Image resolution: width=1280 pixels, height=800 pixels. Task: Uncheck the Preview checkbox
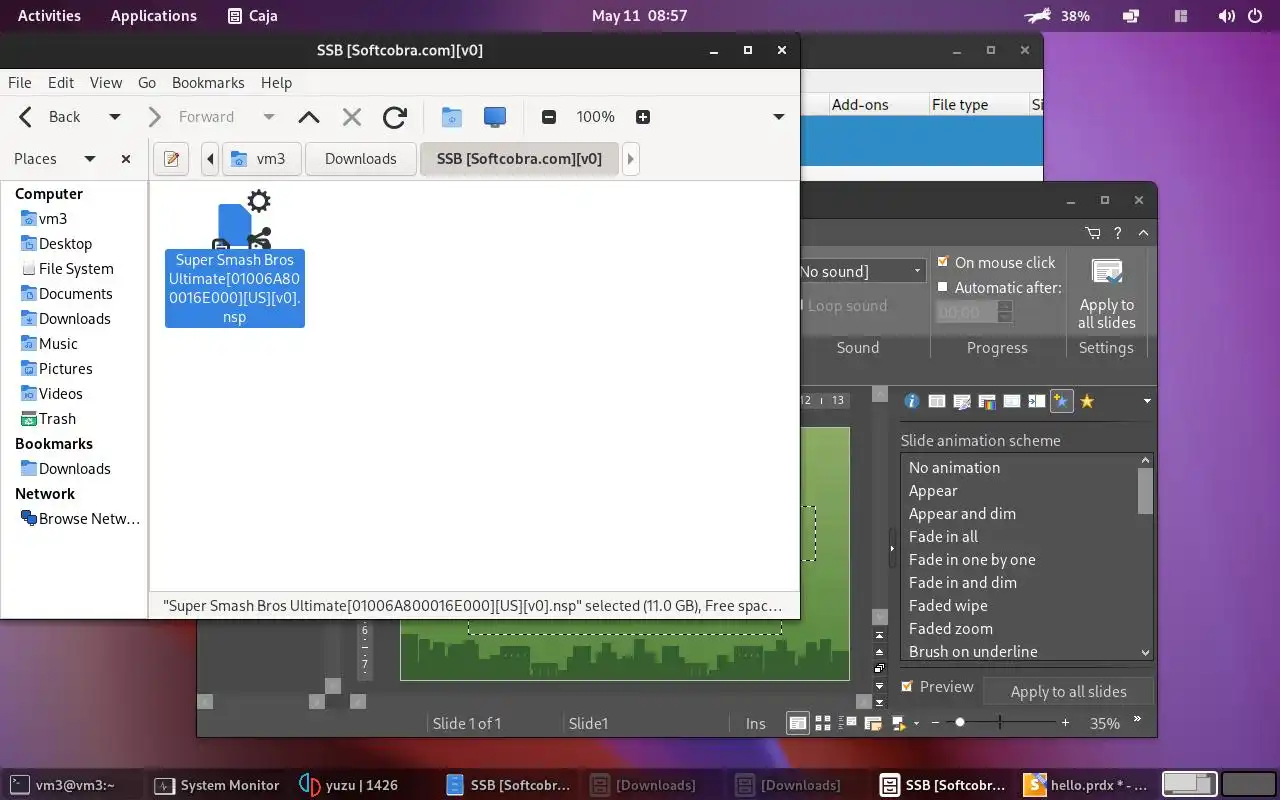click(x=907, y=686)
